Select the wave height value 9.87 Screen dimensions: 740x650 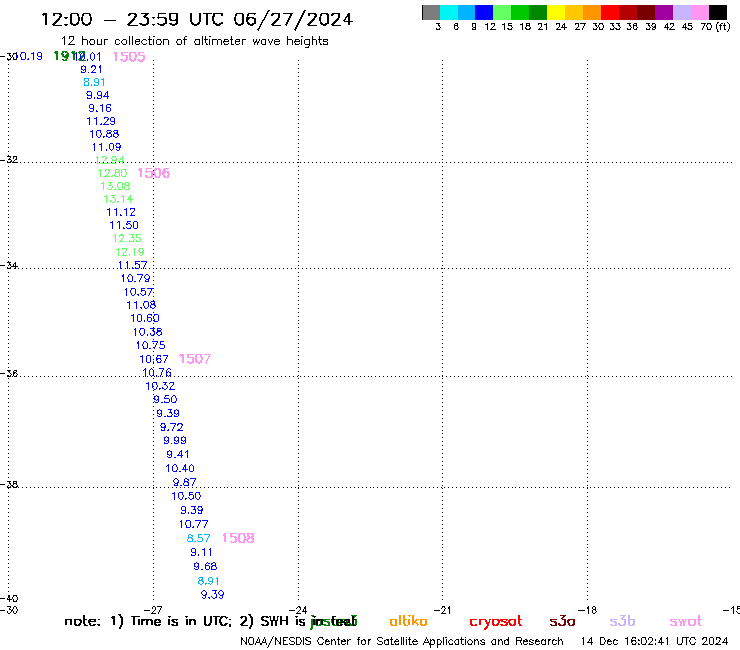184,482
